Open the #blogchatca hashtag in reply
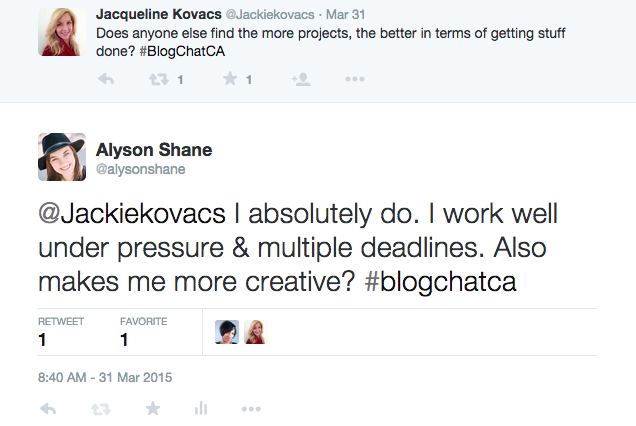636x426 pixels. click(x=440, y=282)
